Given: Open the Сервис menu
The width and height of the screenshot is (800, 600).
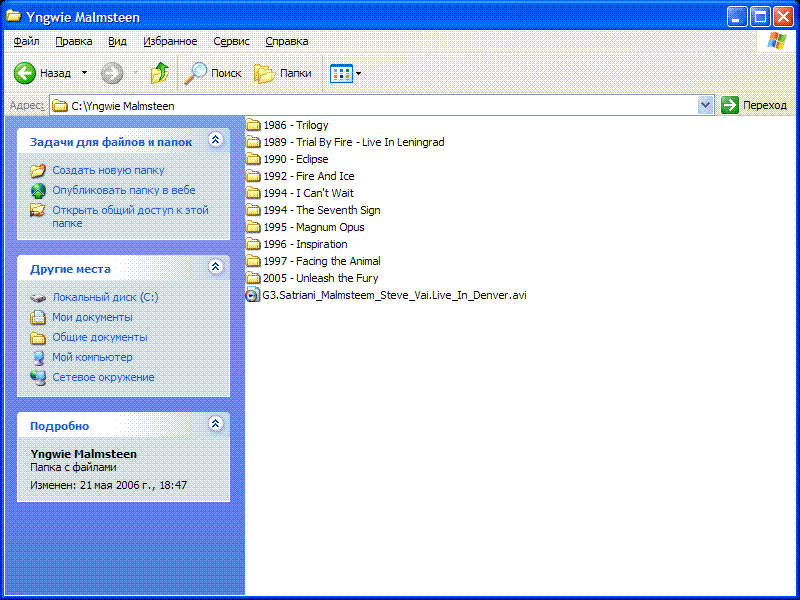Looking at the screenshot, I should point(231,41).
